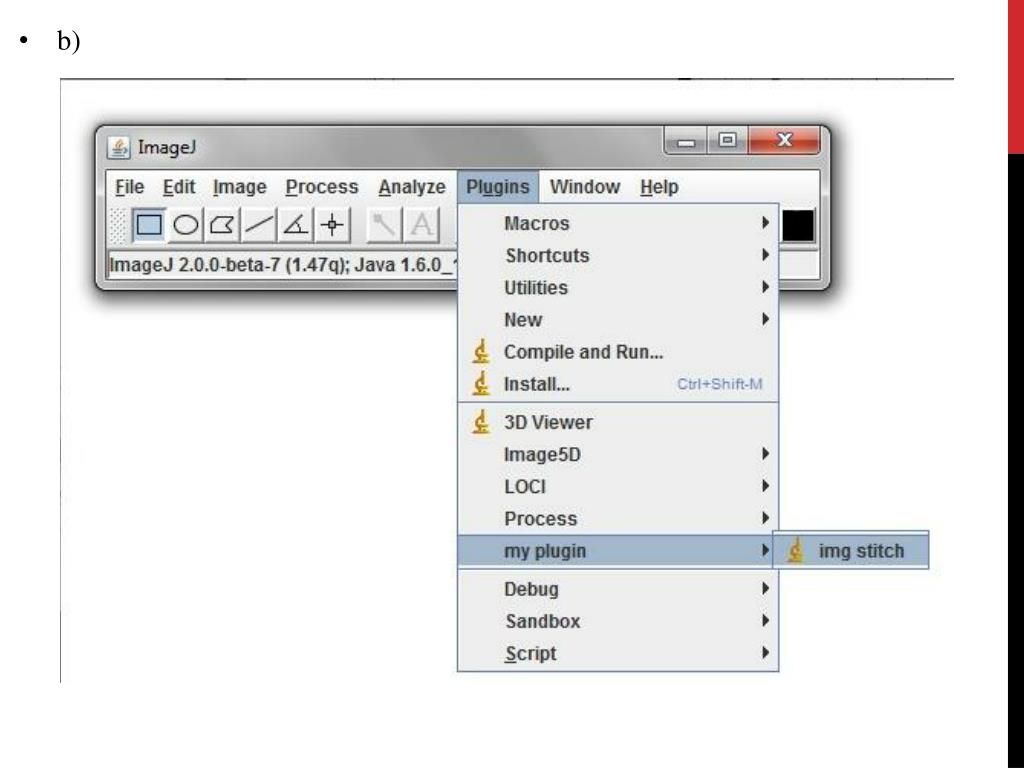Open the Process menu in menu bar

click(322, 187)
